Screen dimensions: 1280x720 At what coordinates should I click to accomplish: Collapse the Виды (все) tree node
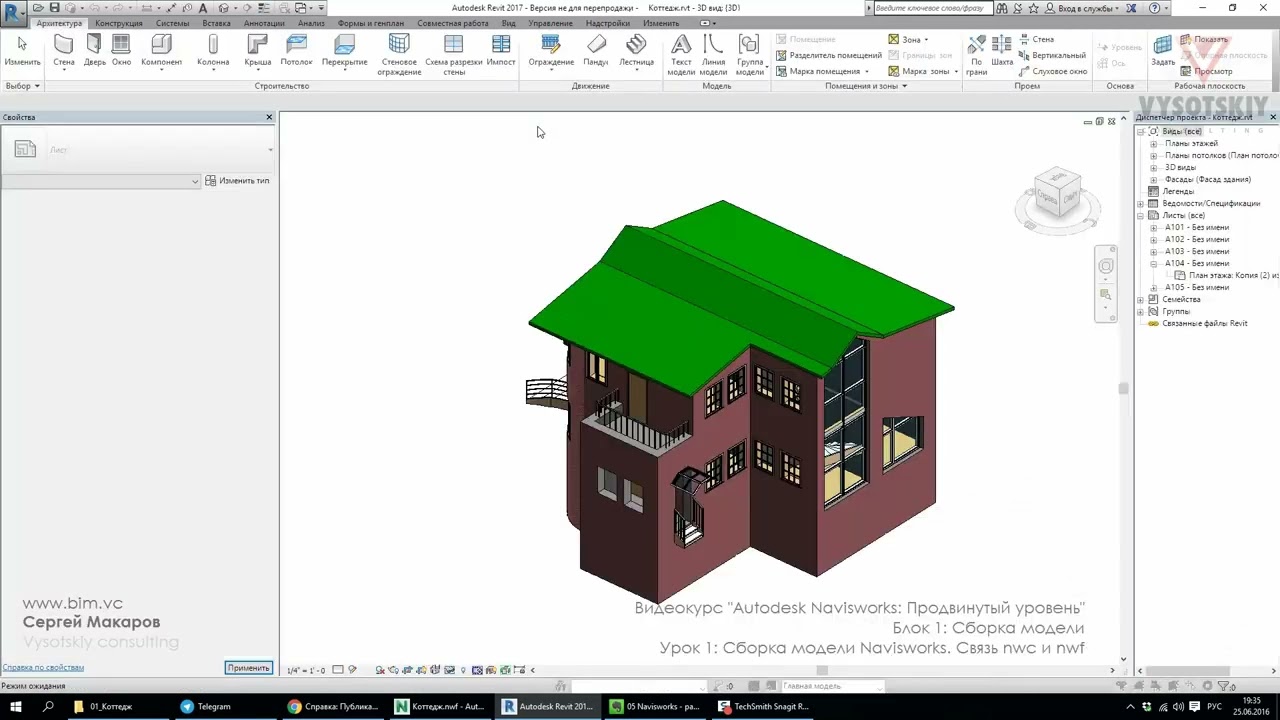tap(1141, 132)
